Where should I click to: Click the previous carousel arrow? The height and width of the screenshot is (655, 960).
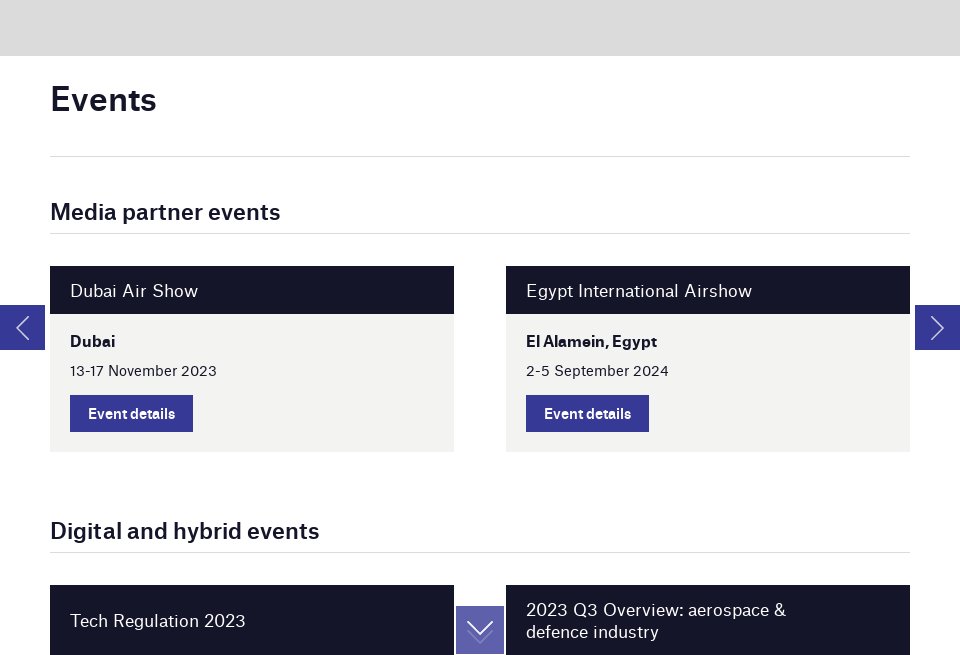coord(22,327)
